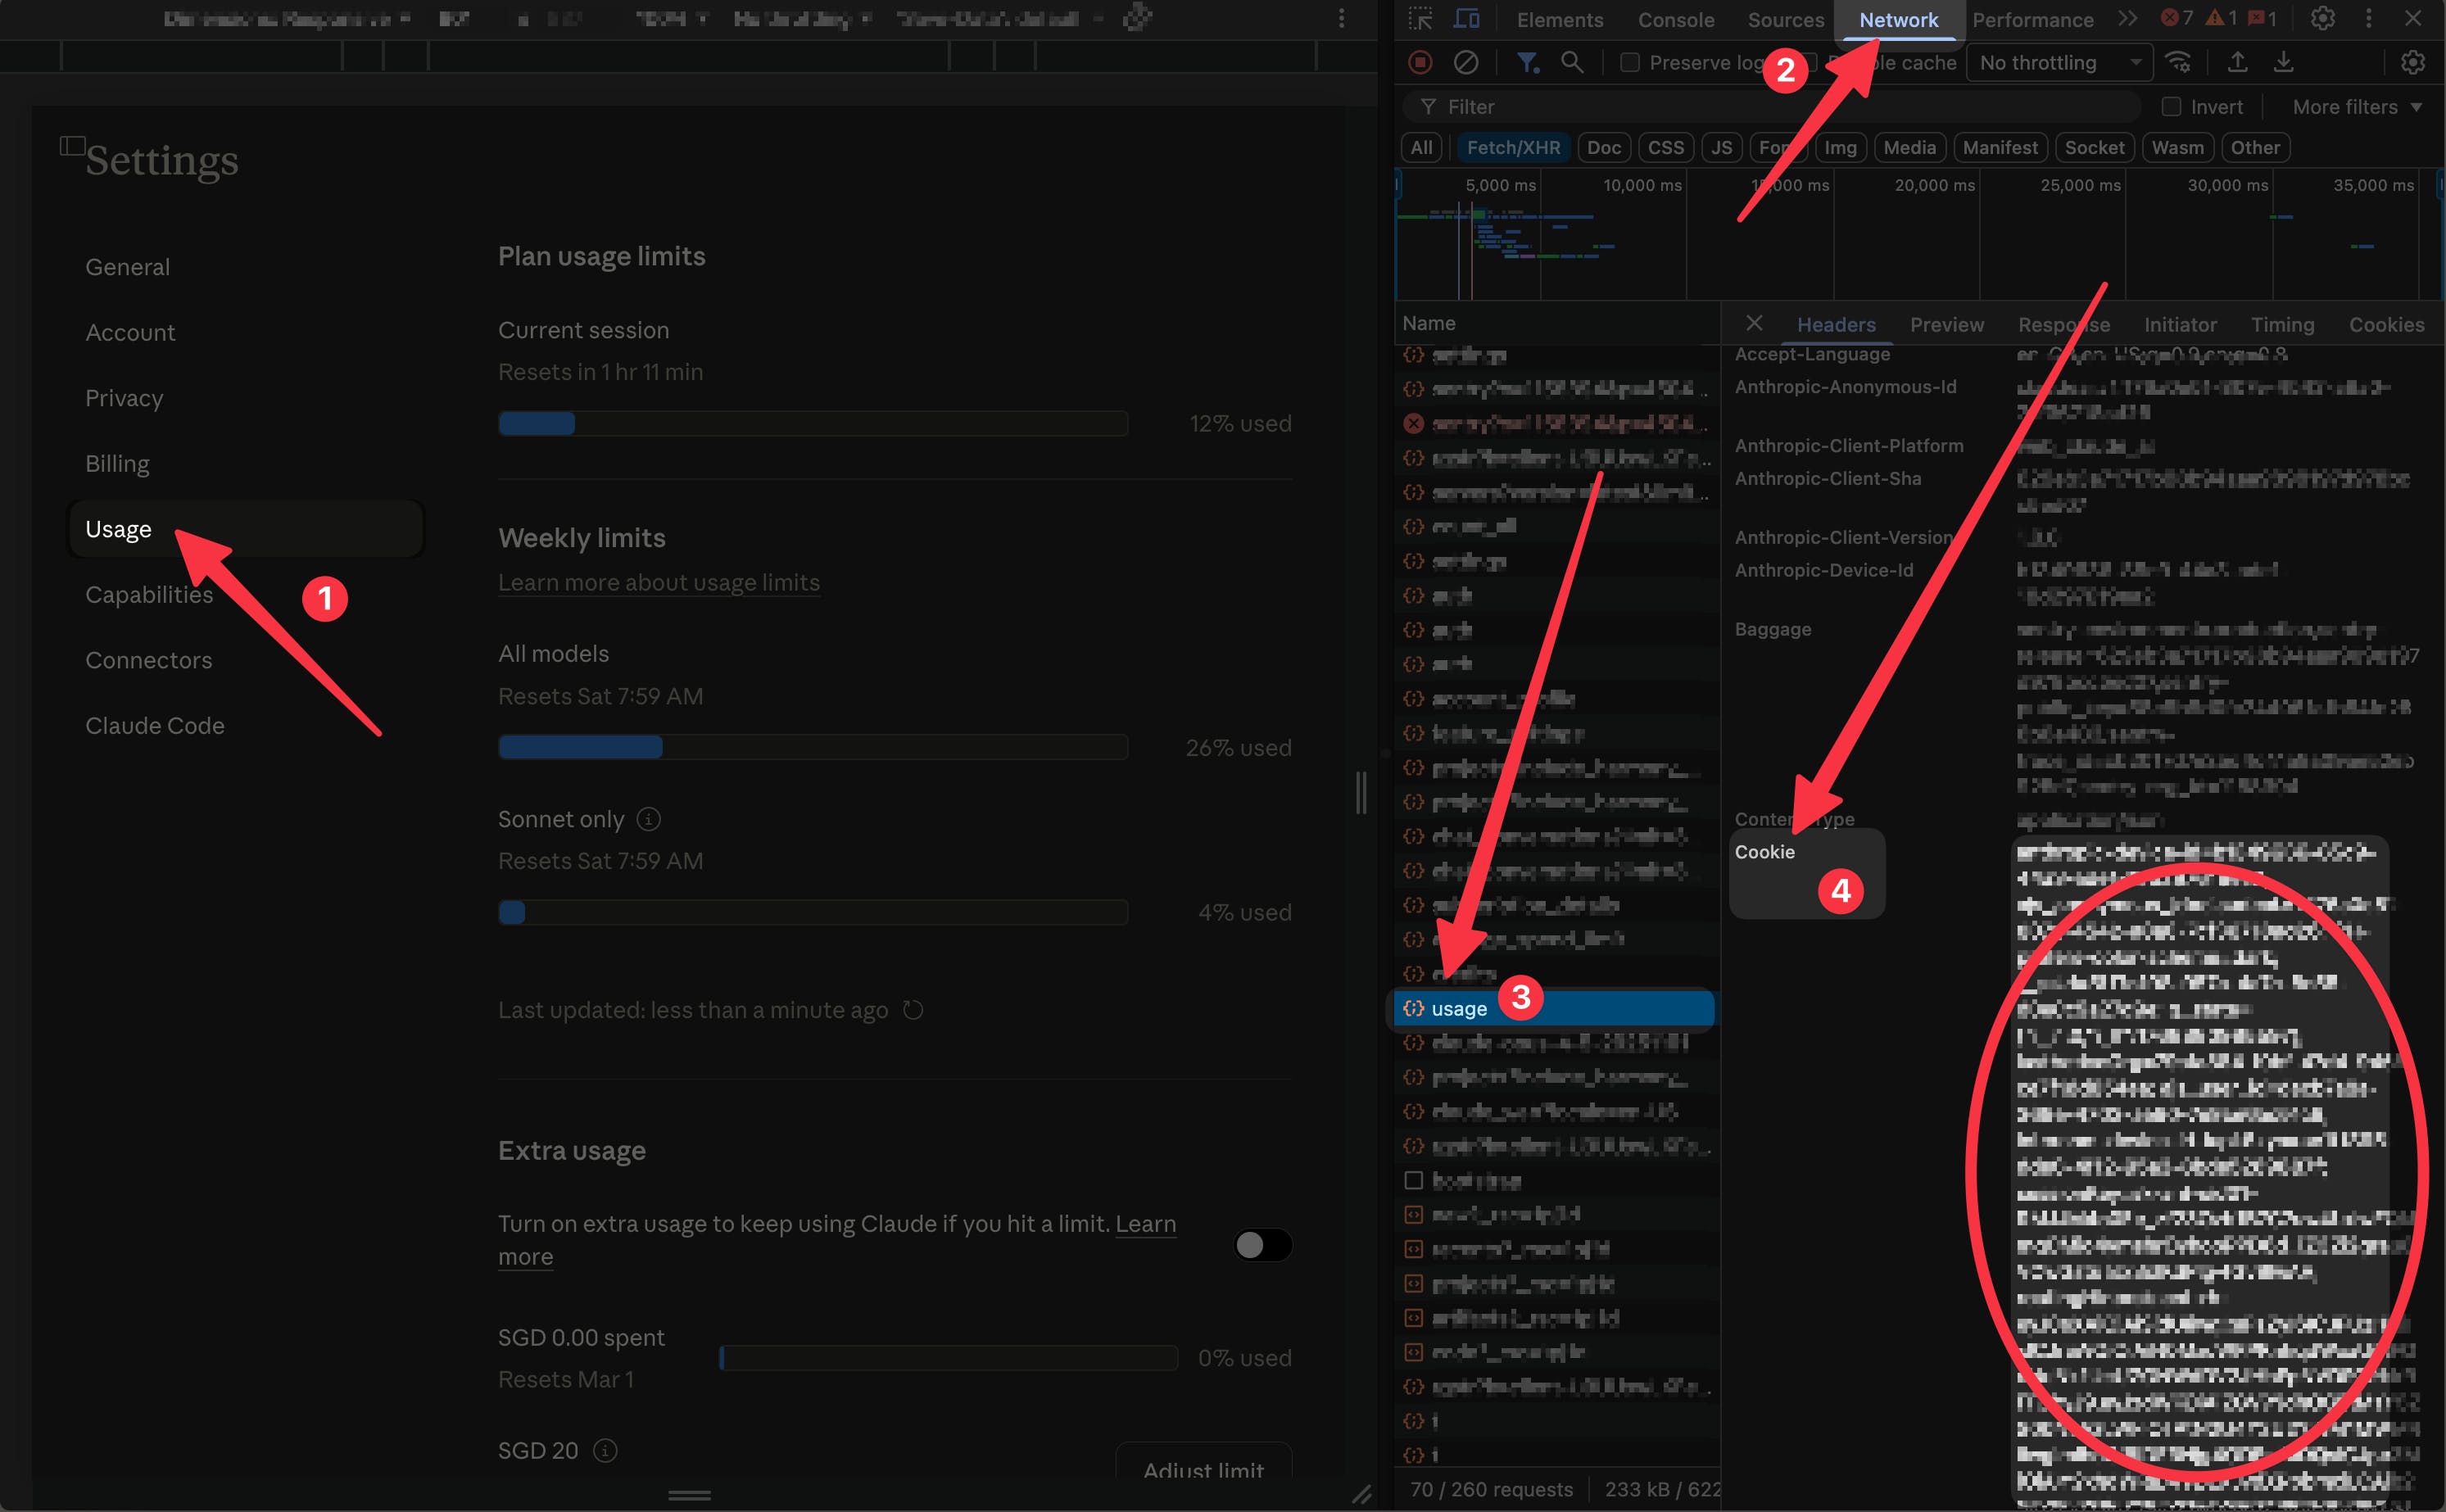This screenshot has width=2446, height=1512.
Task: Expand the More filters dropdown
Action: tap(2356, 106)
